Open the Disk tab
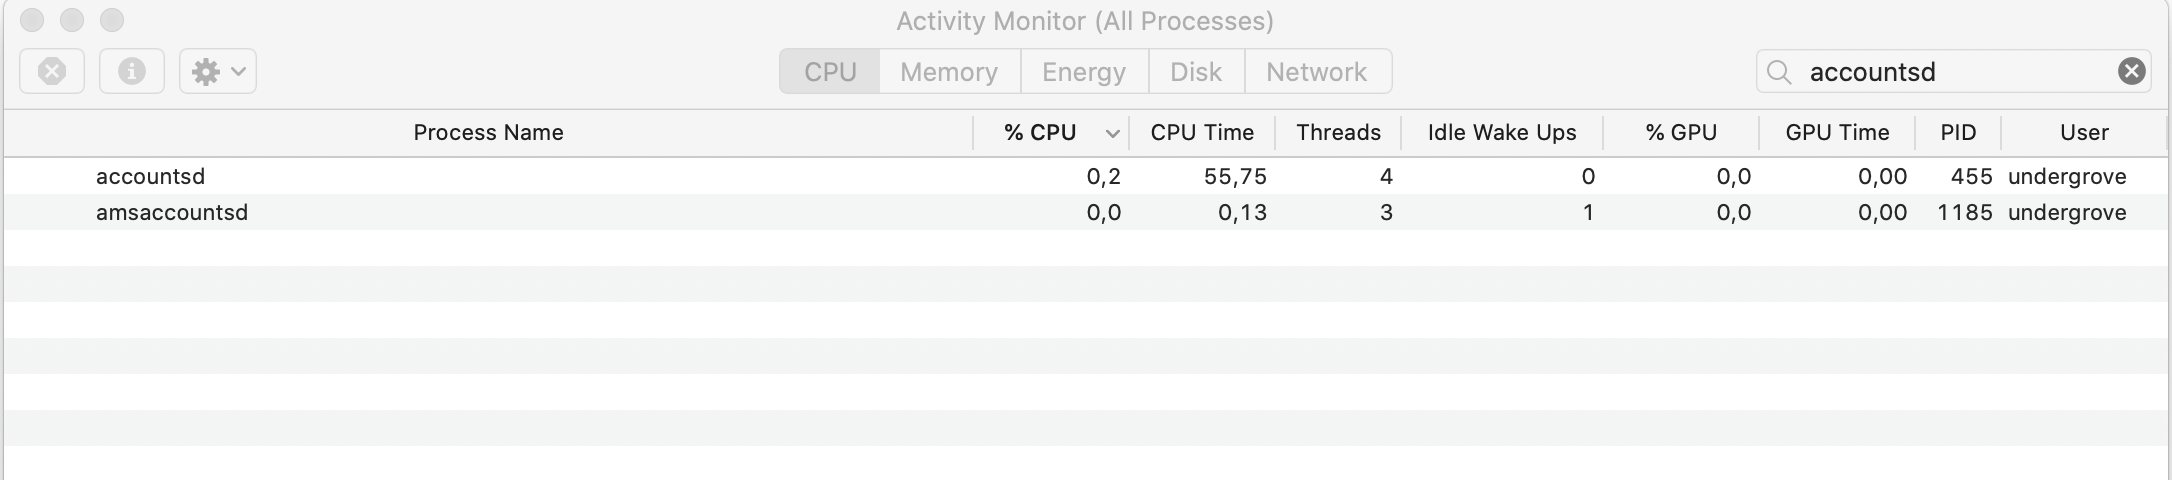The image size is (2172, 480). tap(1195, 72)
